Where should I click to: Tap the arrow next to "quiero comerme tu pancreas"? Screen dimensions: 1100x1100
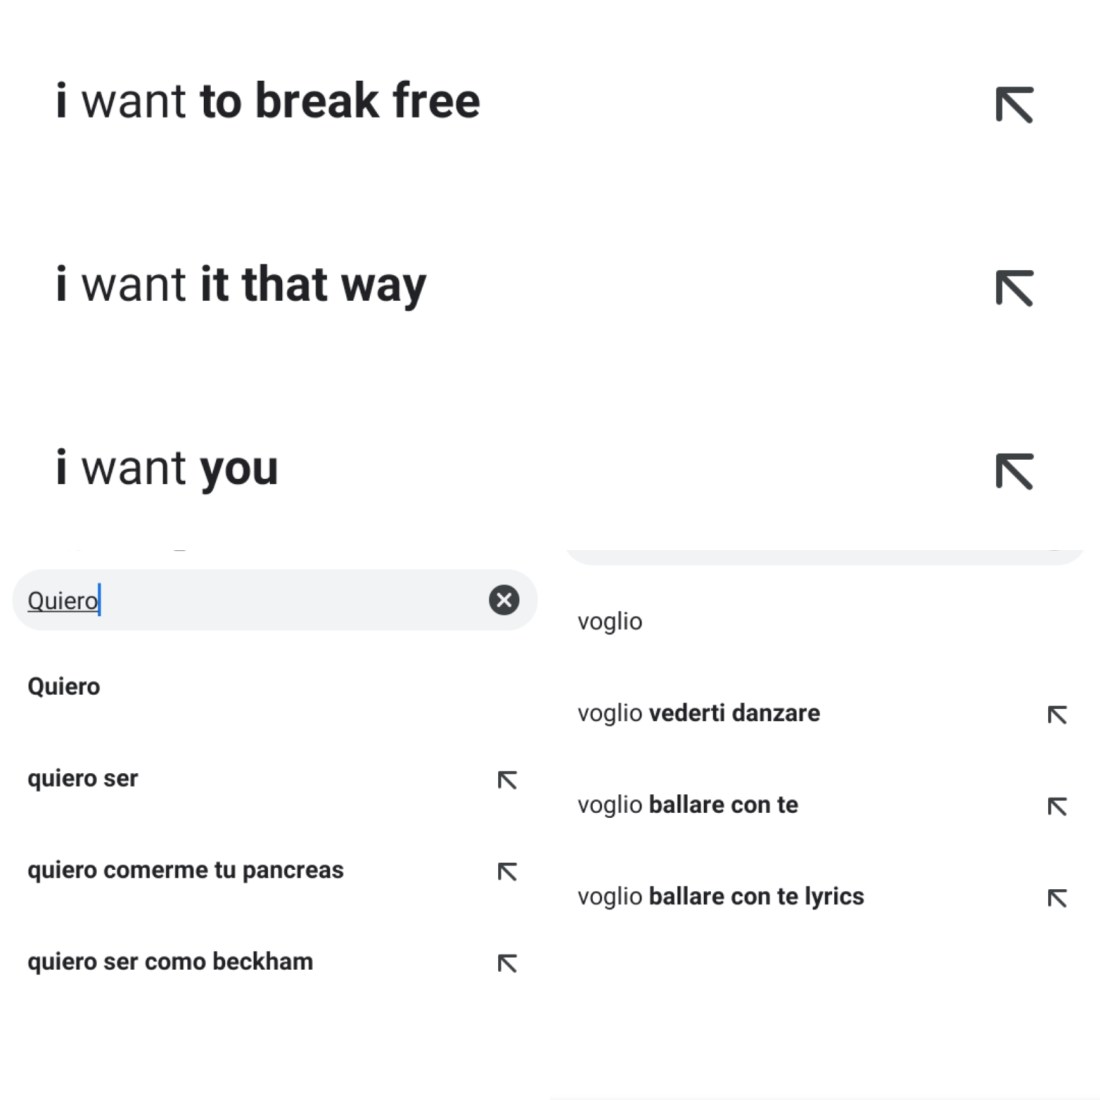click(x=508, y=872)
